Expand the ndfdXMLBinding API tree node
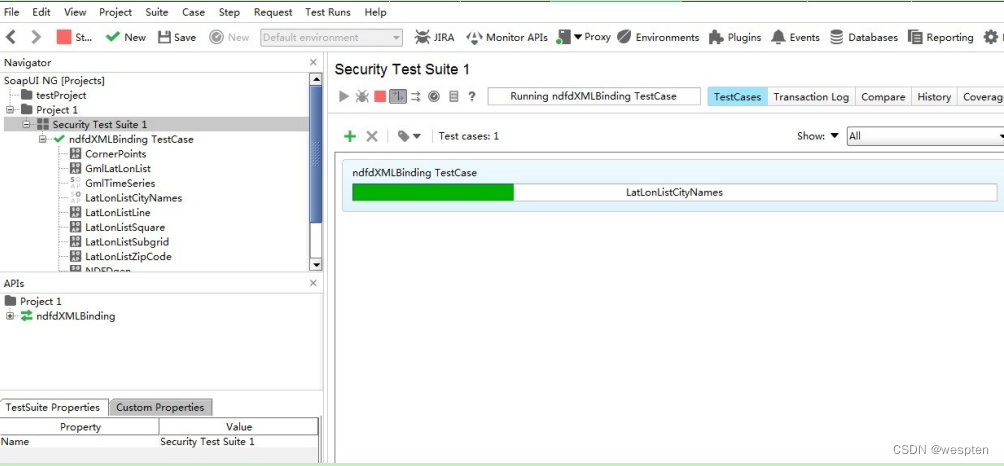 click(x=10, y=316)
